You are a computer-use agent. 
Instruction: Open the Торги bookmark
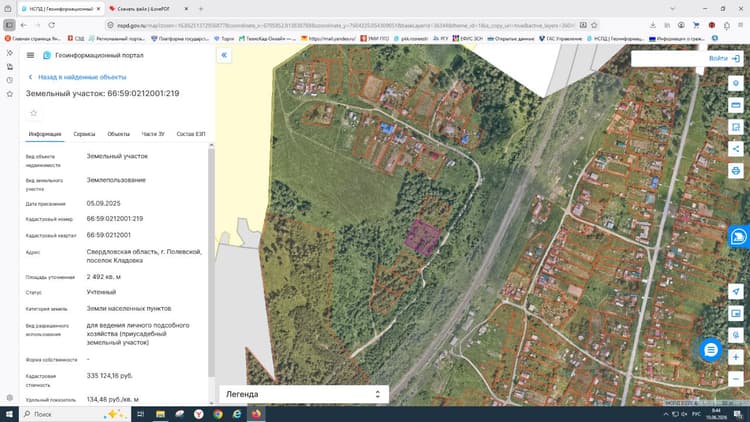tap(224, 38)
